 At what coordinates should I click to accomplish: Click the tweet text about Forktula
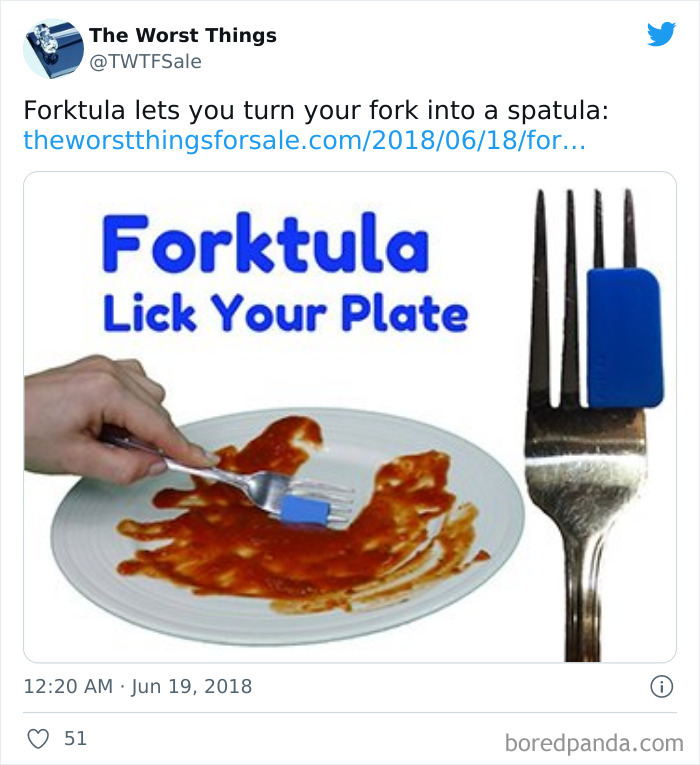coord(316,110)
